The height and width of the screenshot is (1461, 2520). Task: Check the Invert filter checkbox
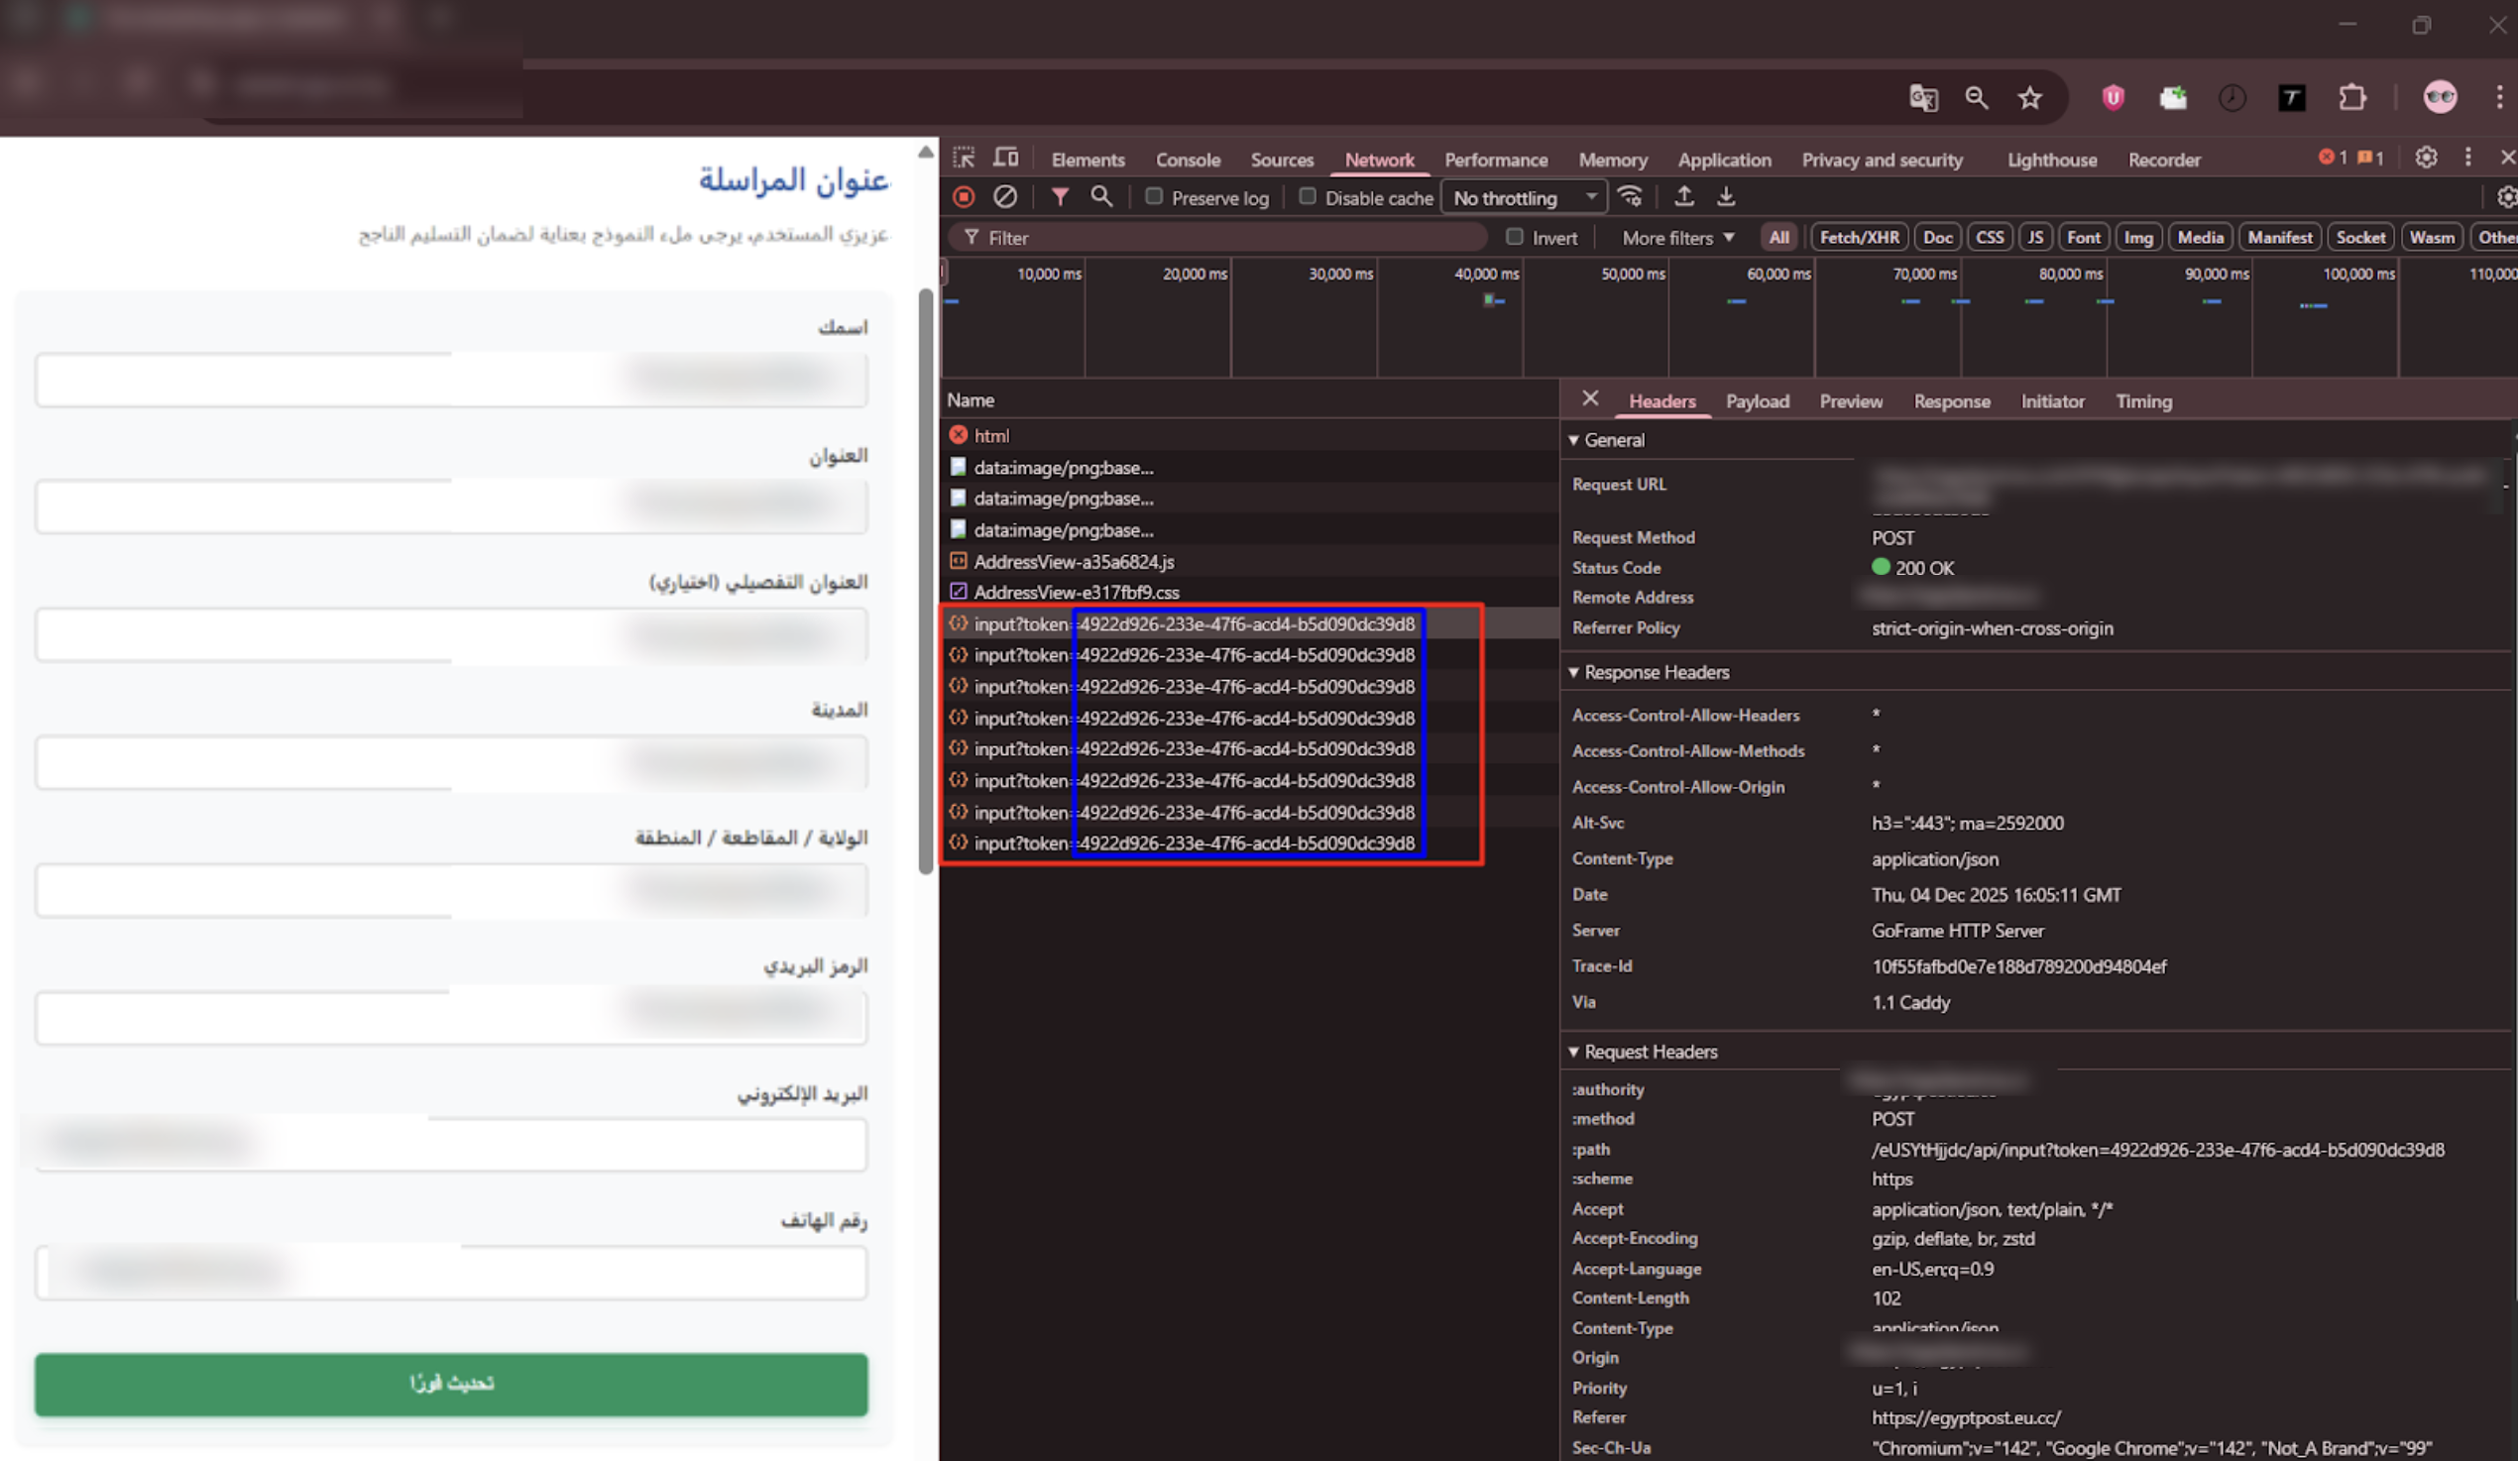(x=1516, y=237)
